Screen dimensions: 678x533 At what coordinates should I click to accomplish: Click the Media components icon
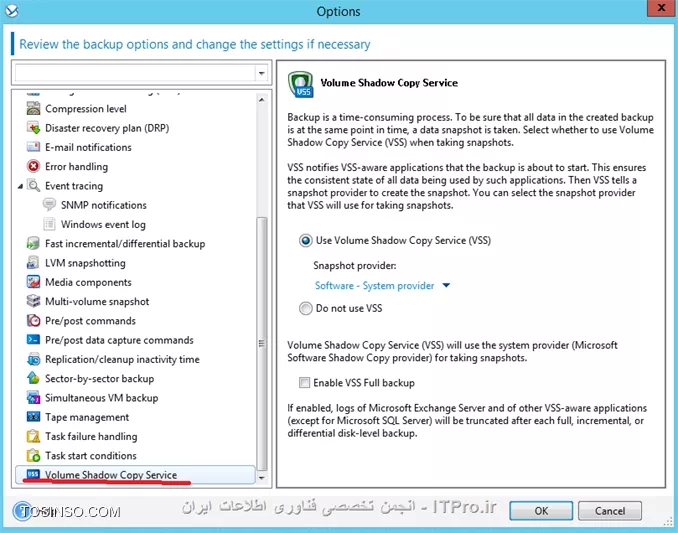(33, 282)
